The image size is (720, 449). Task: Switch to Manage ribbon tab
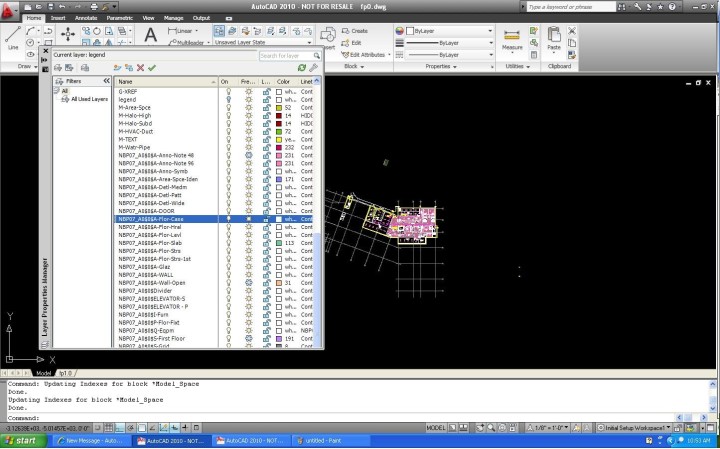[174, 18]
